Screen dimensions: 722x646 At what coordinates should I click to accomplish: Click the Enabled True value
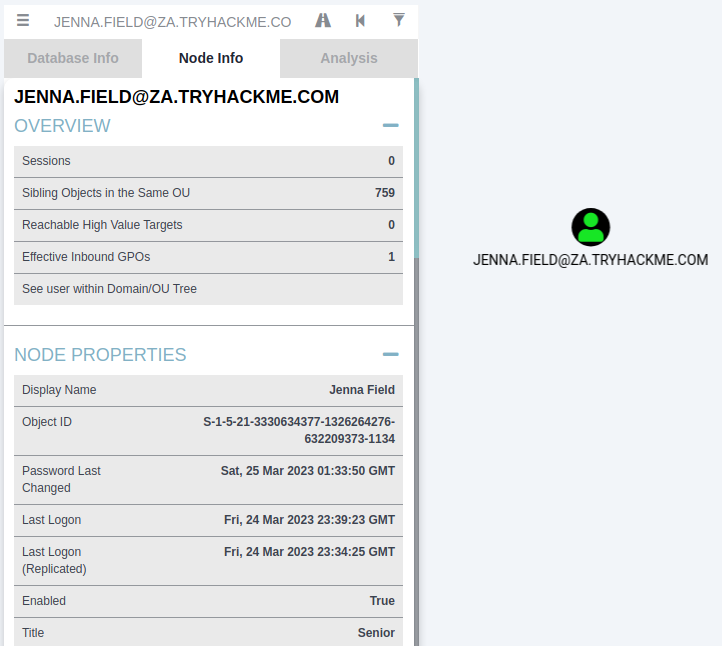point(382,601)
